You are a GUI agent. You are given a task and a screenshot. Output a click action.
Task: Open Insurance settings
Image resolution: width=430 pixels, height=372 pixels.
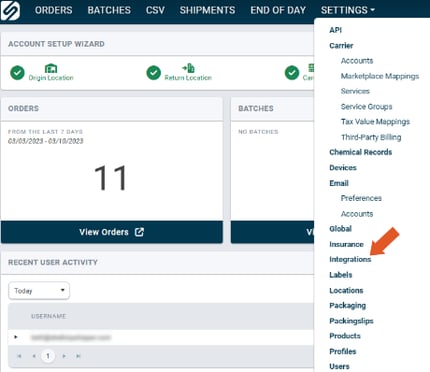point(346,244)
